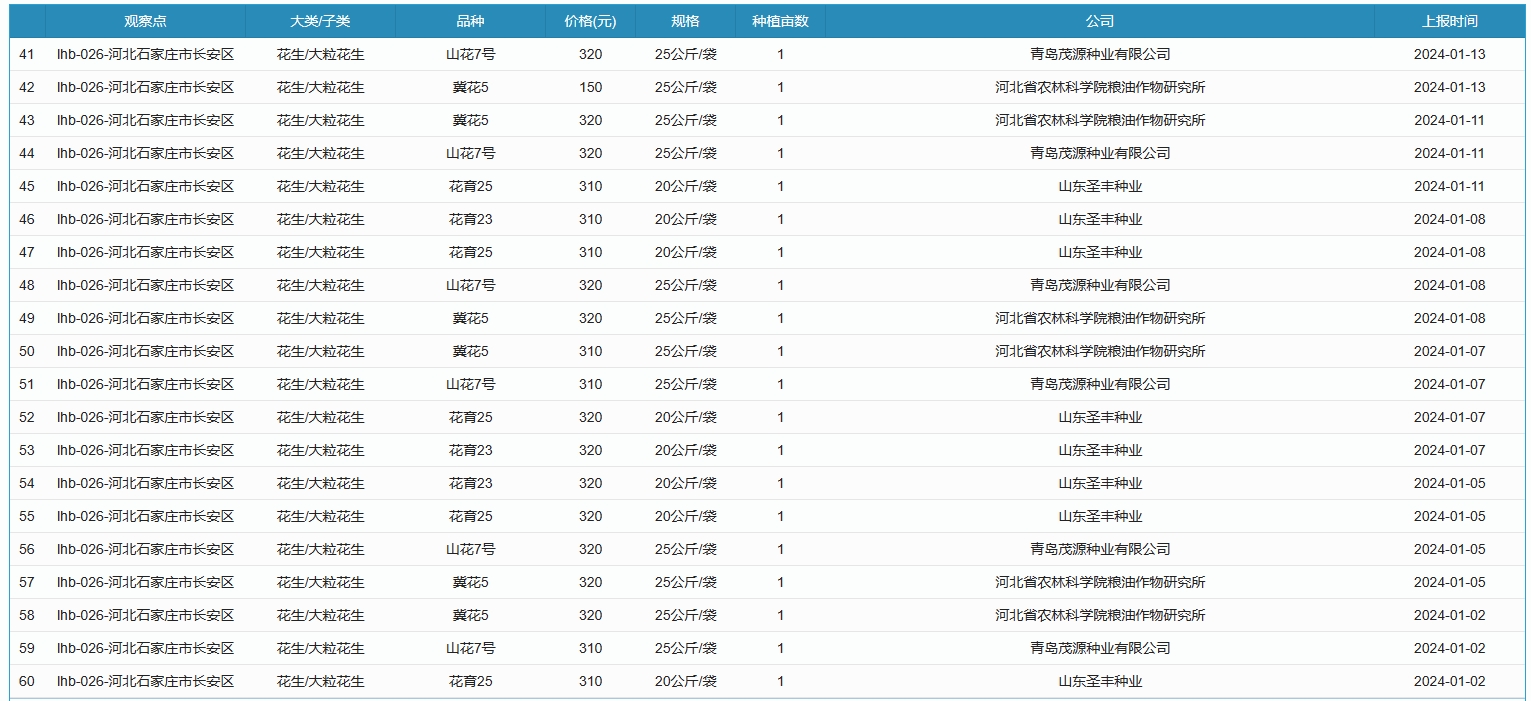Click the 种植亩数 column header
This screenshot has width=1531, height=701.
780,21
